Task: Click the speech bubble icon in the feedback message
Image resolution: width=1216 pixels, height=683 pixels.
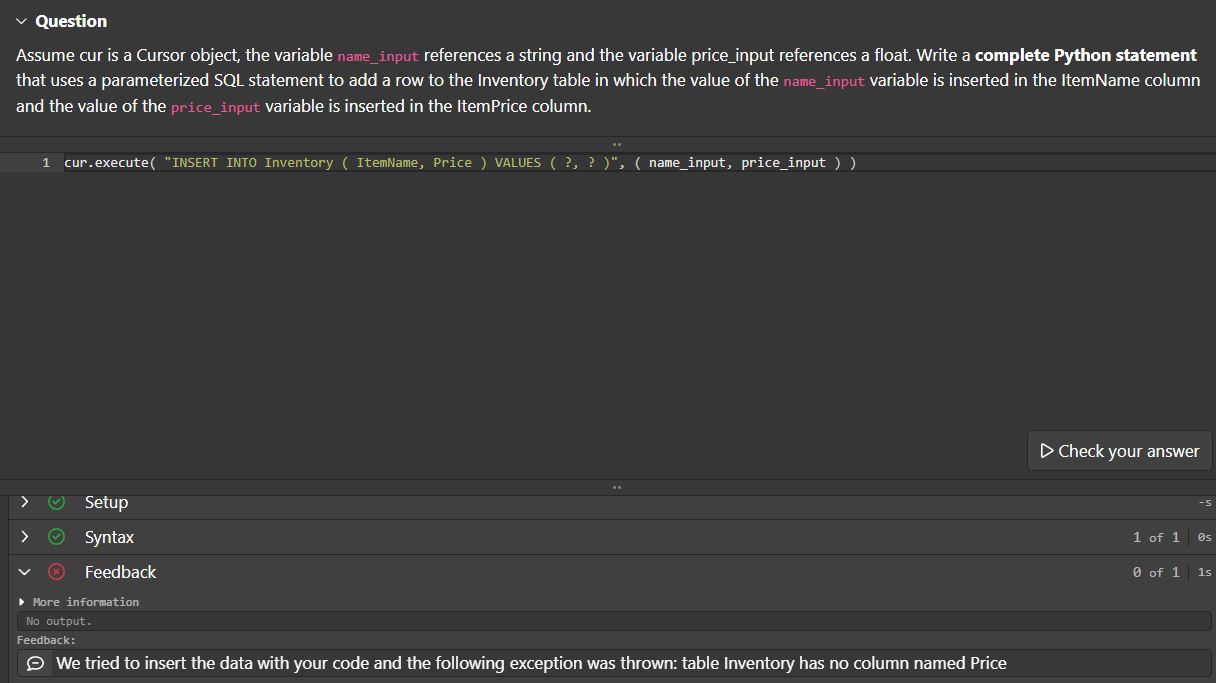Action: pos(35,663)
